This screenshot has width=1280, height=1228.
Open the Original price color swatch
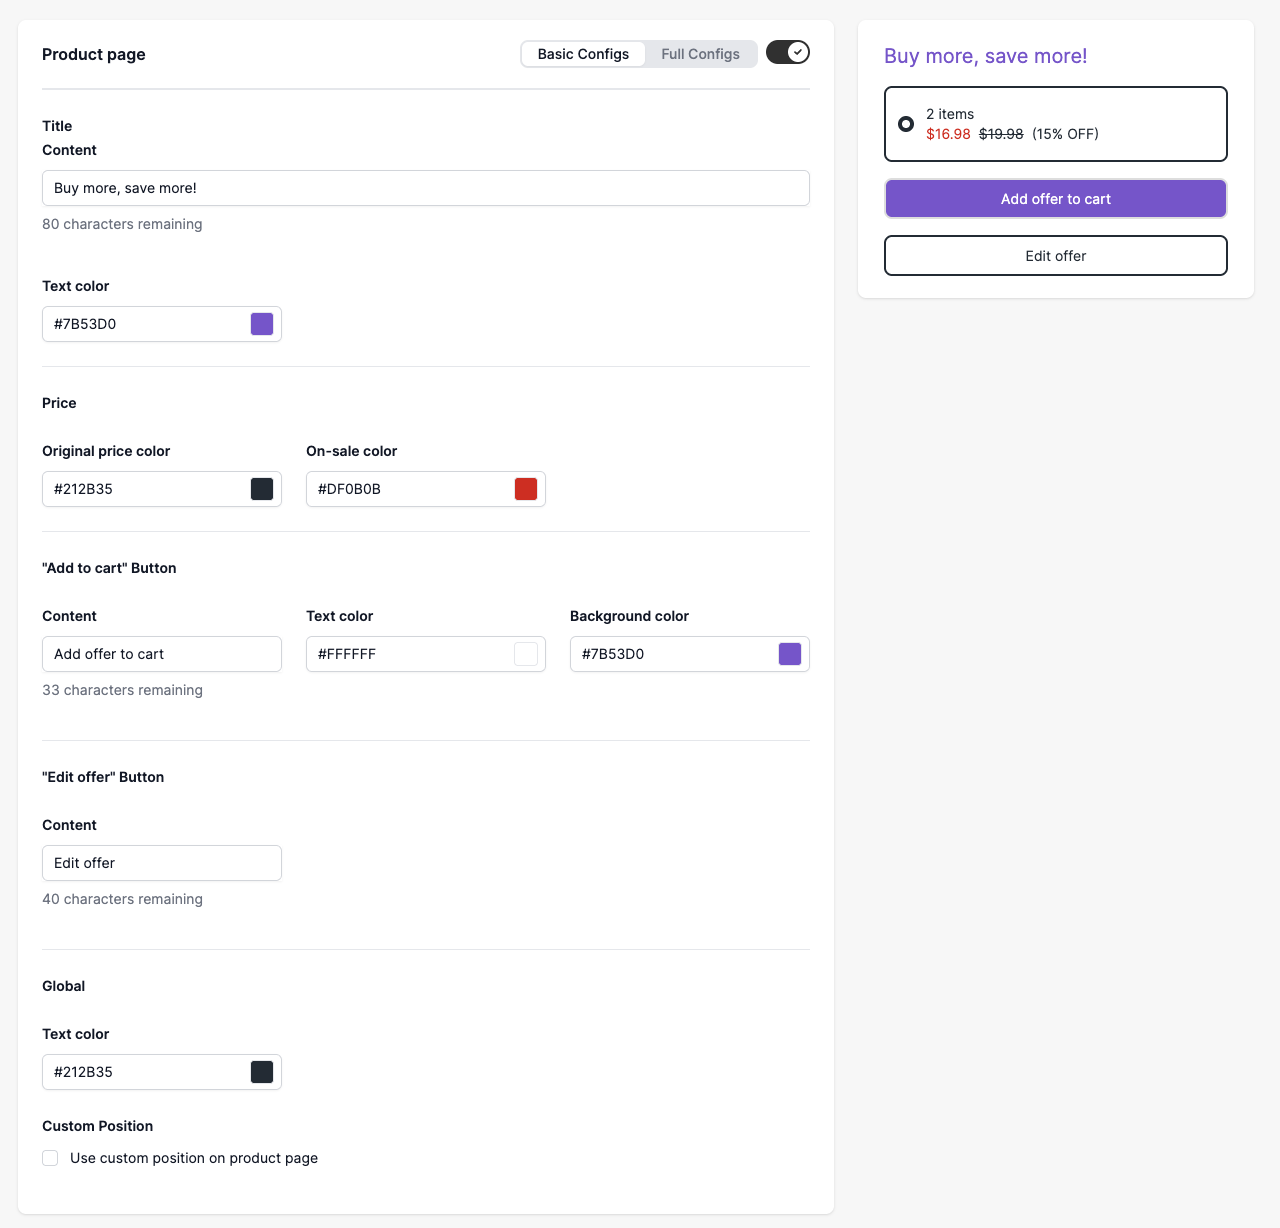(262, 489)
